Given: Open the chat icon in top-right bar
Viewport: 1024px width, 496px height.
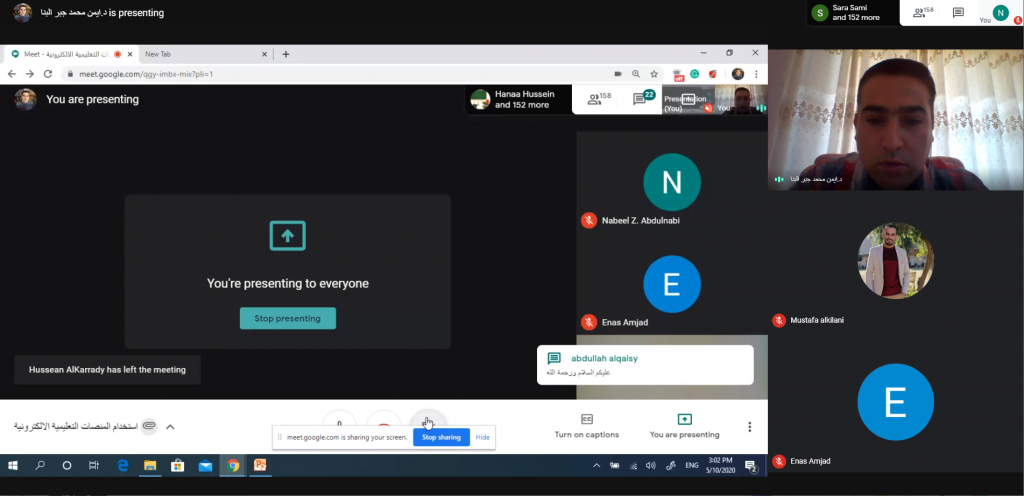Looking at the screenshot, I should tap(958, 13).
